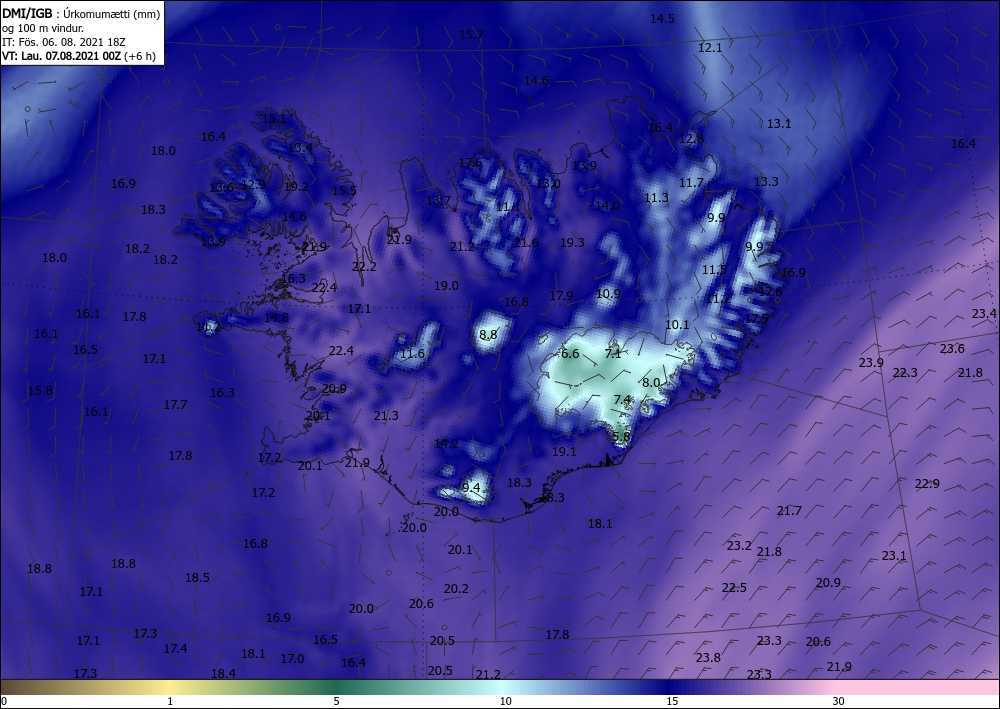Click the map value 11.7
Screen dimensions: 1000x709
click(691, 183)
